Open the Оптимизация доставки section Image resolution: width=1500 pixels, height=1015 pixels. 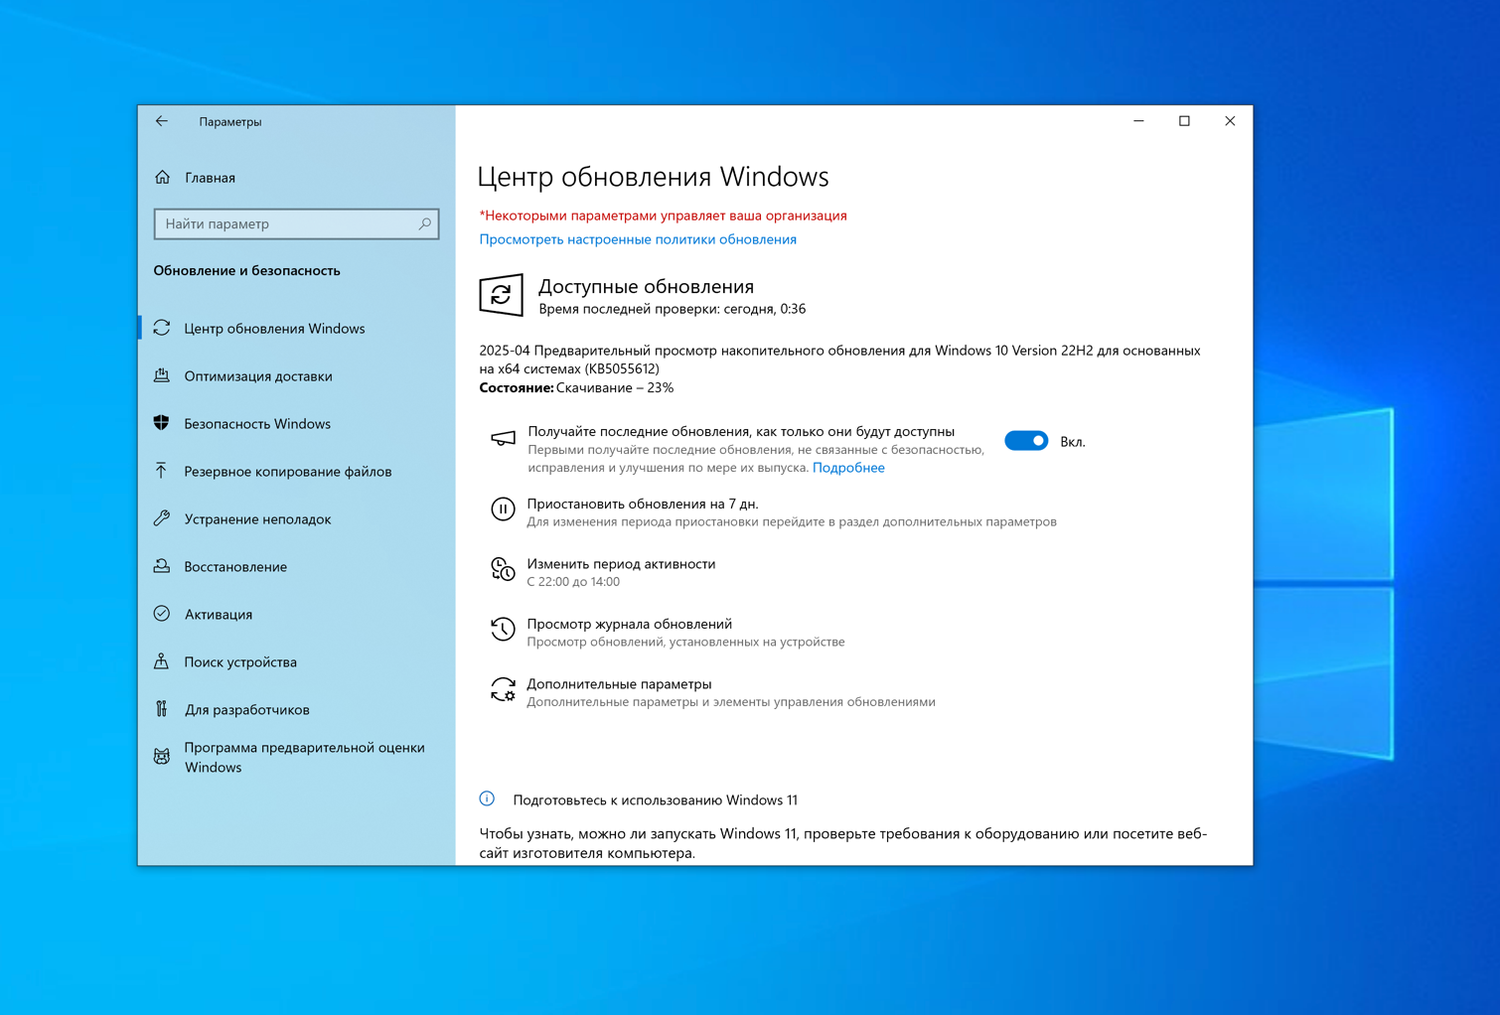click(x=258, y=376)
